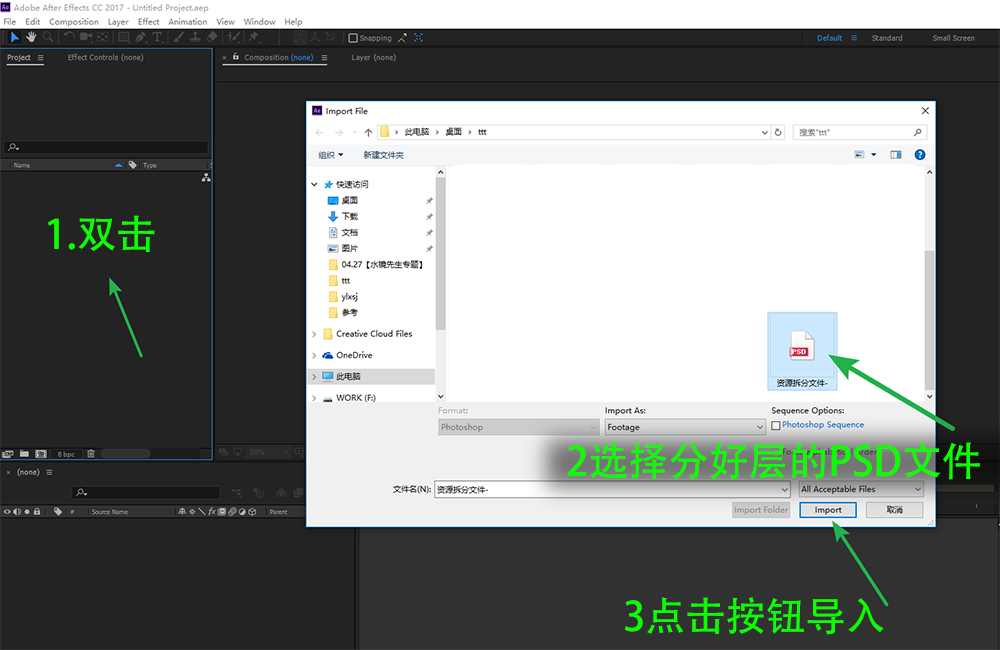The height and width of the screenshot is (650, 1000).
Task: Select the Zoom magnifier tool
Action: click(48, 38)
